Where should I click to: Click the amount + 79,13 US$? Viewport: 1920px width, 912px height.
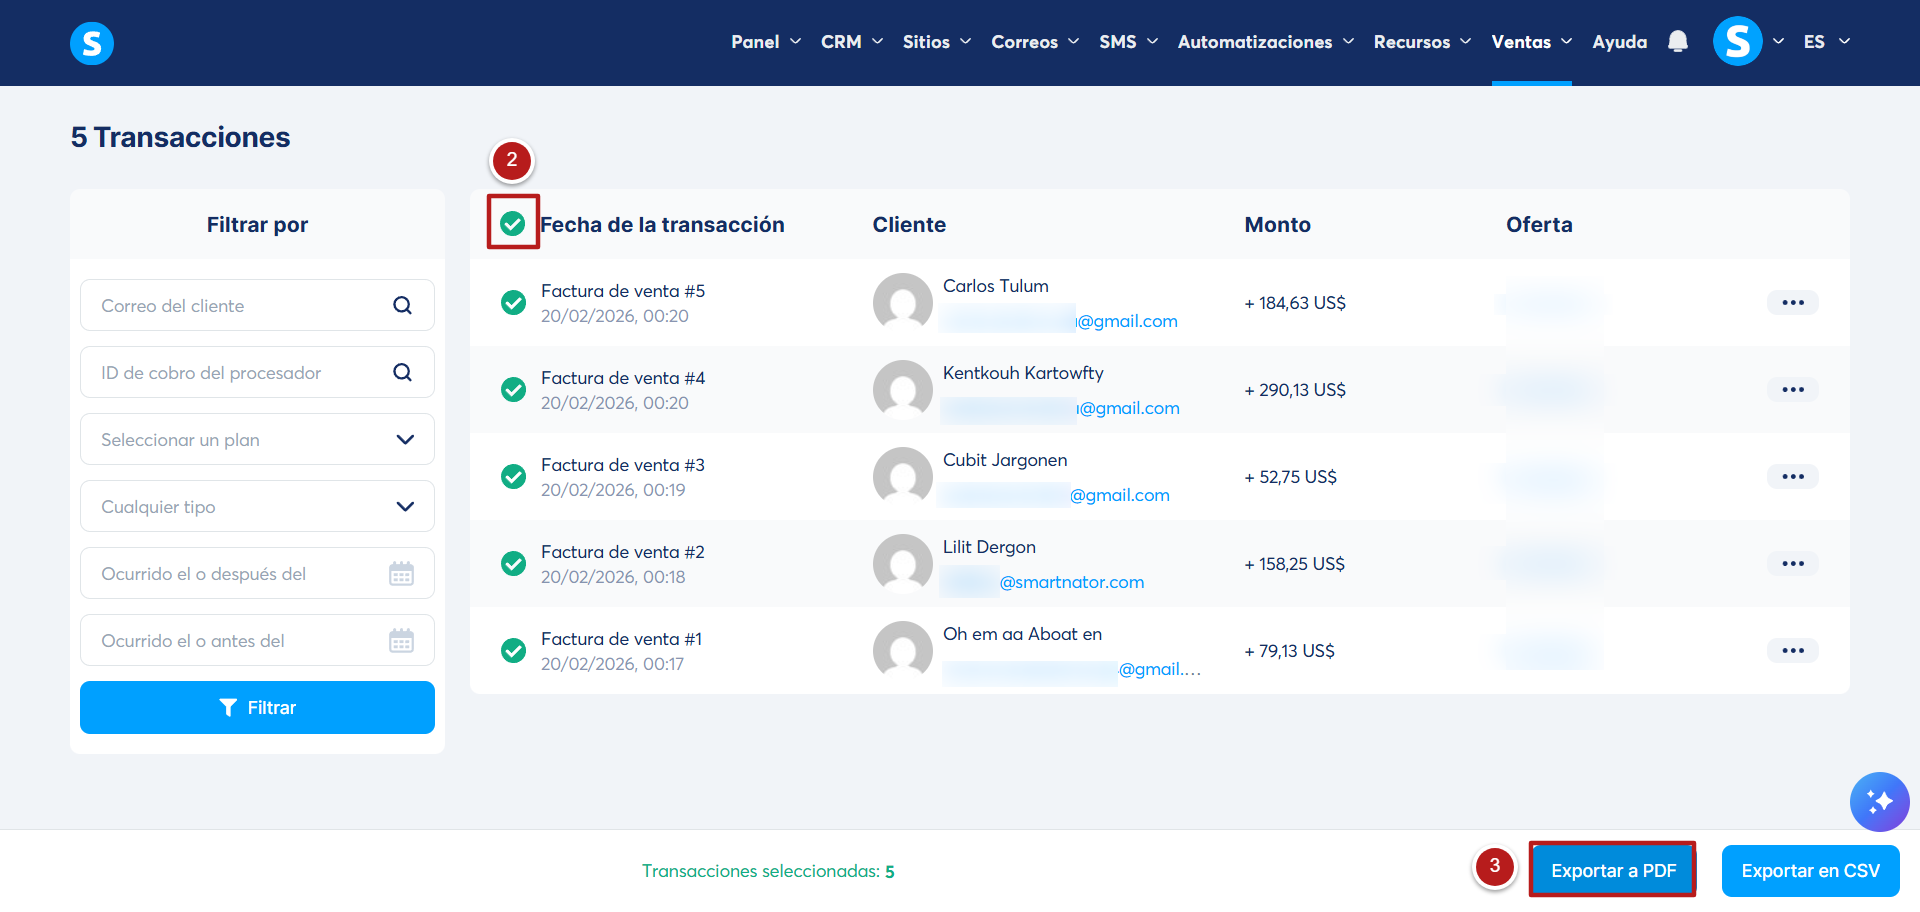pos(1289,650)
